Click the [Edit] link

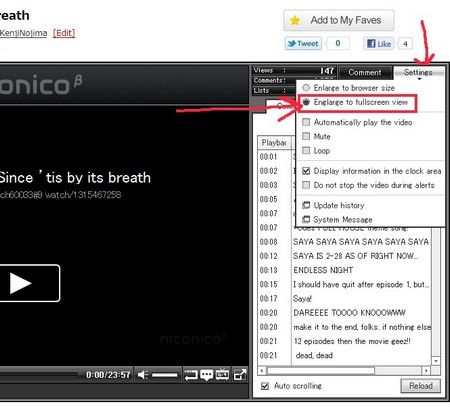(64, 33)
